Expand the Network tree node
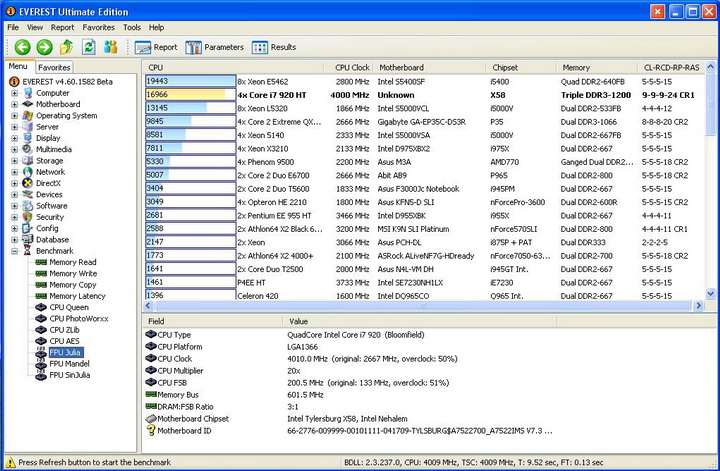Screen dimensions: 720x471 pyautogui.click(x=14, y=172)
